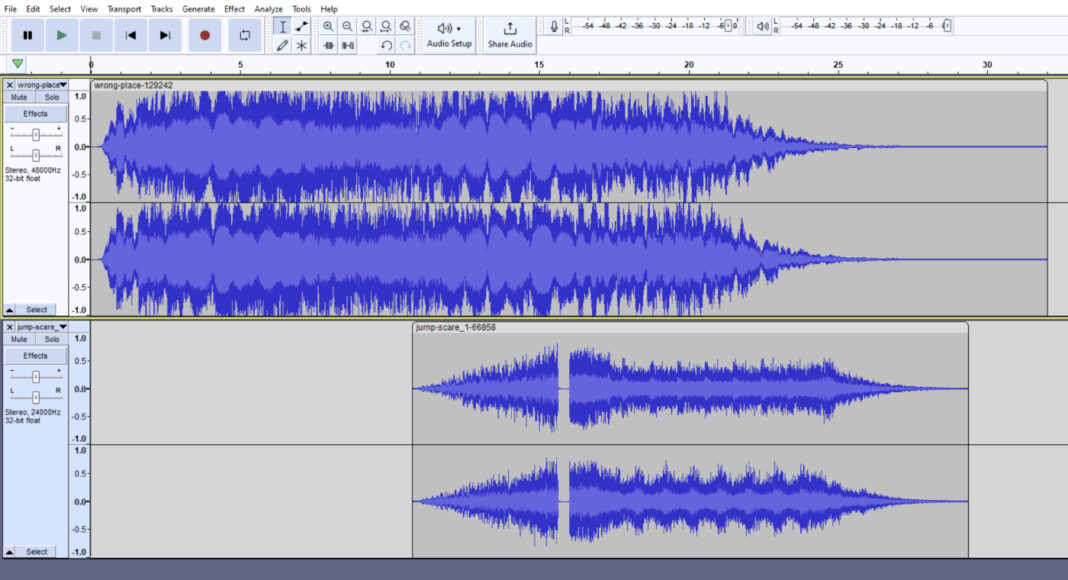The image size is (1068, 580).
Task: Trim audio outside the selection
Action: coord(328,45)
